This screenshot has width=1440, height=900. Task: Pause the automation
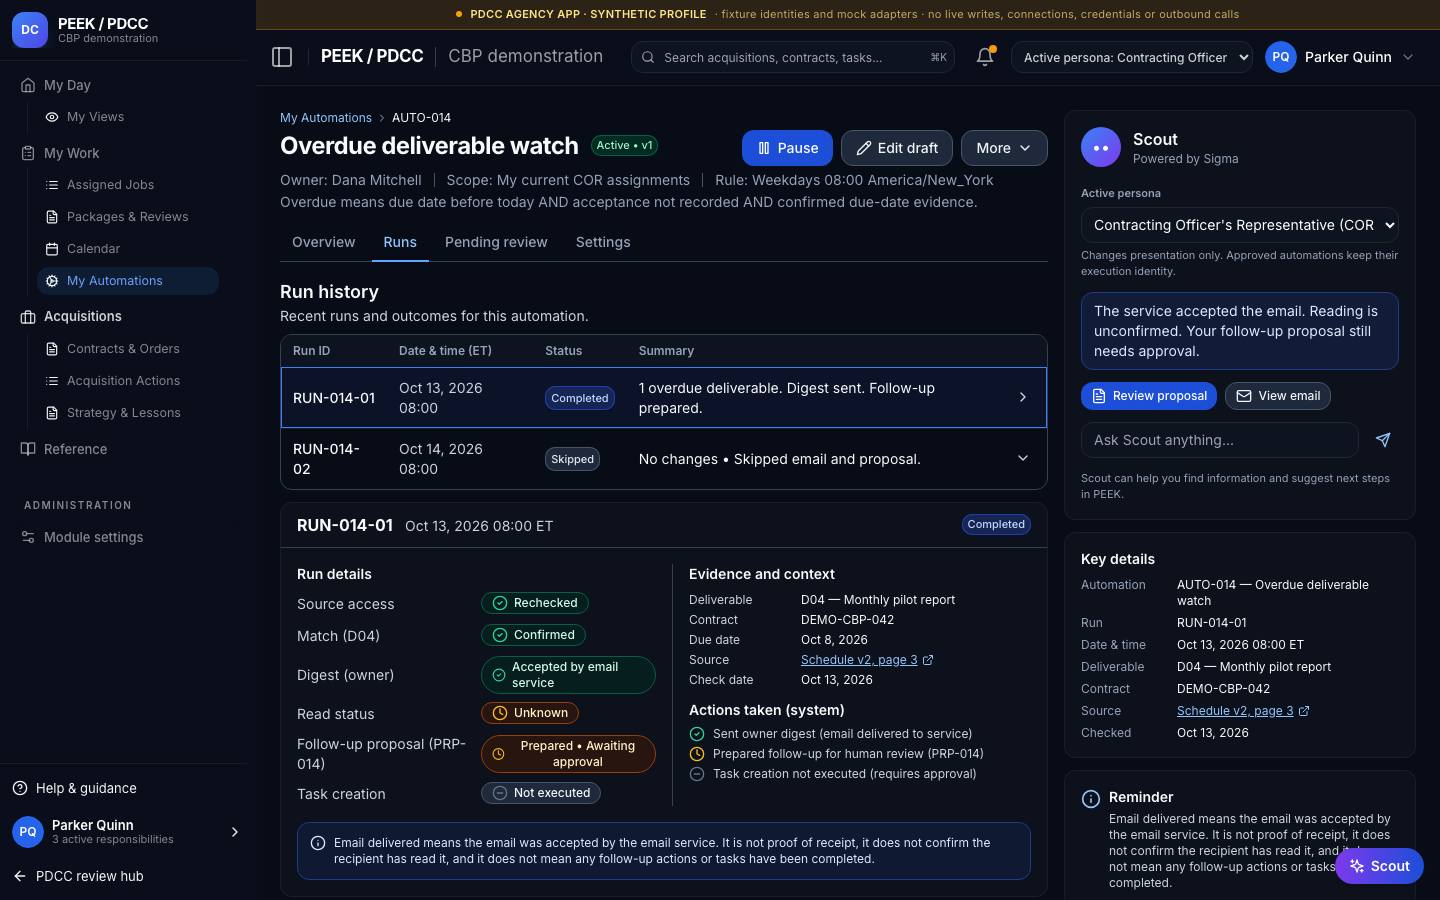(x=787, y=148)
